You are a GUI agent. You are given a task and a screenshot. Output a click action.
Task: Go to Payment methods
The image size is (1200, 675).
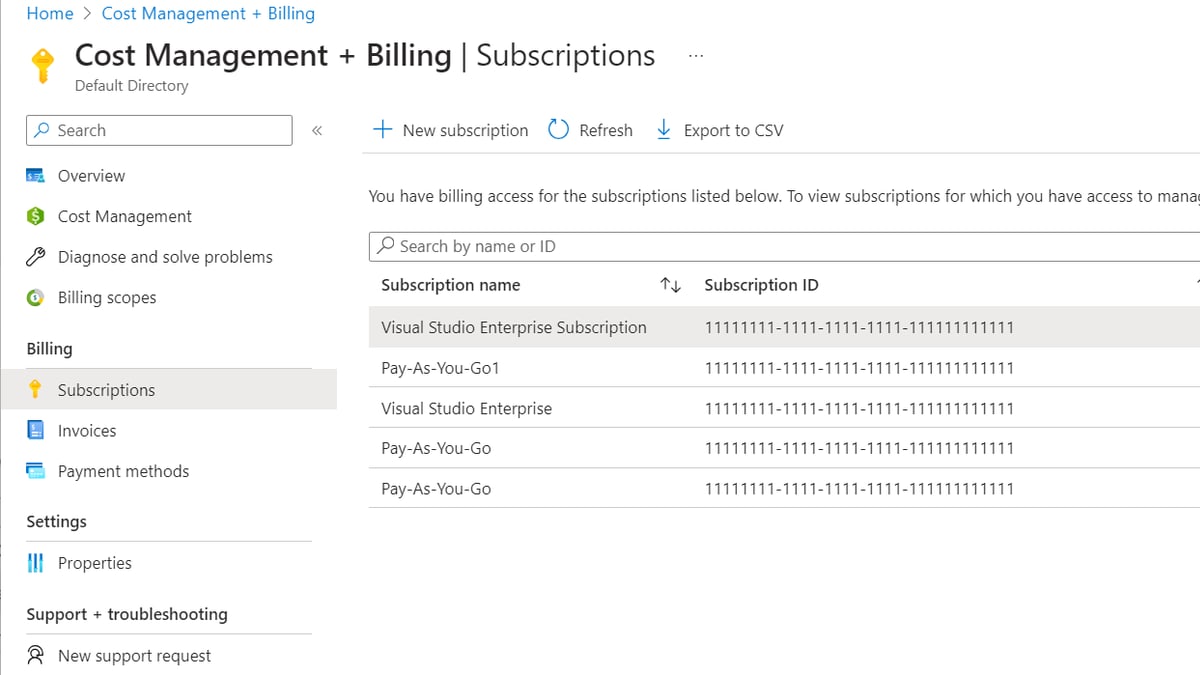(x=123, y=471)
